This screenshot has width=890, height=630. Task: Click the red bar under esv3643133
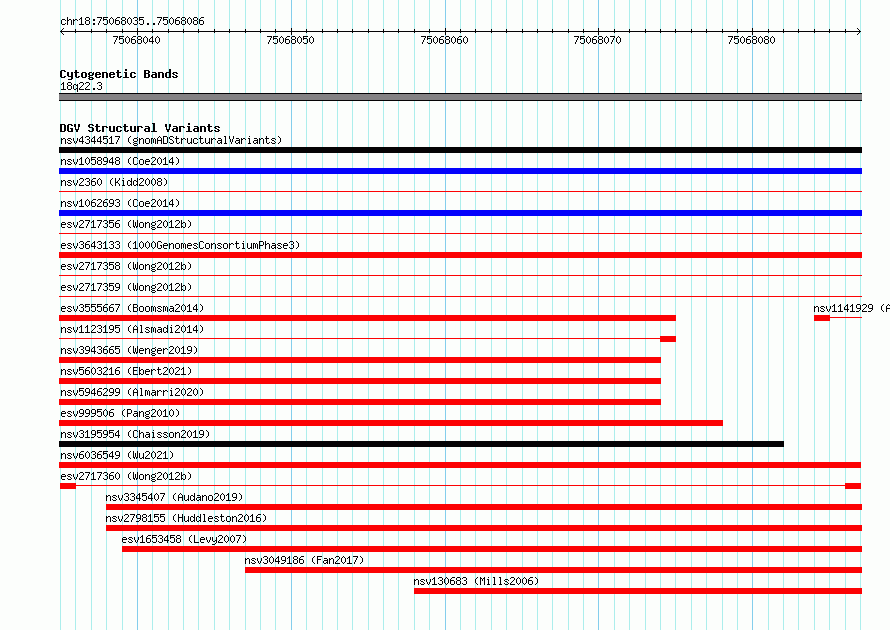460,255
